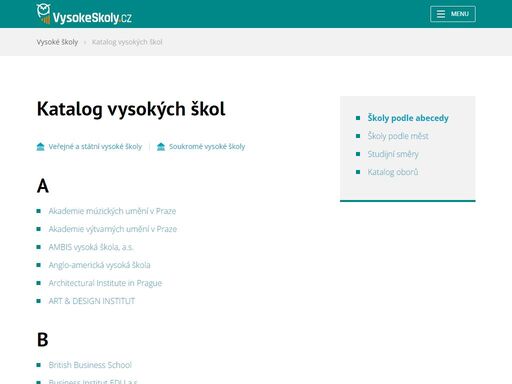The height and width of the screenshot is (384, 512).
Task: Open Studijní směry in sidebar
Action: pos(393,154)
